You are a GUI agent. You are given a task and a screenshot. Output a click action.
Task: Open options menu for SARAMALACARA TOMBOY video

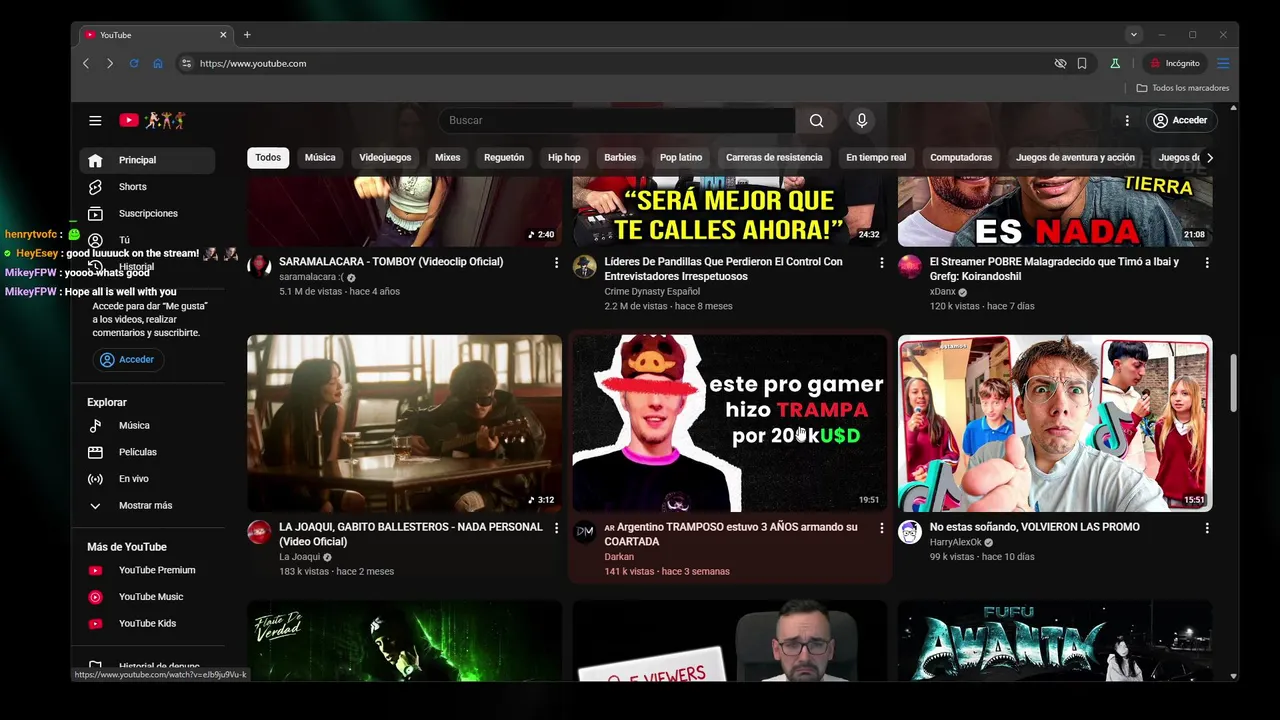coord(556,262)
